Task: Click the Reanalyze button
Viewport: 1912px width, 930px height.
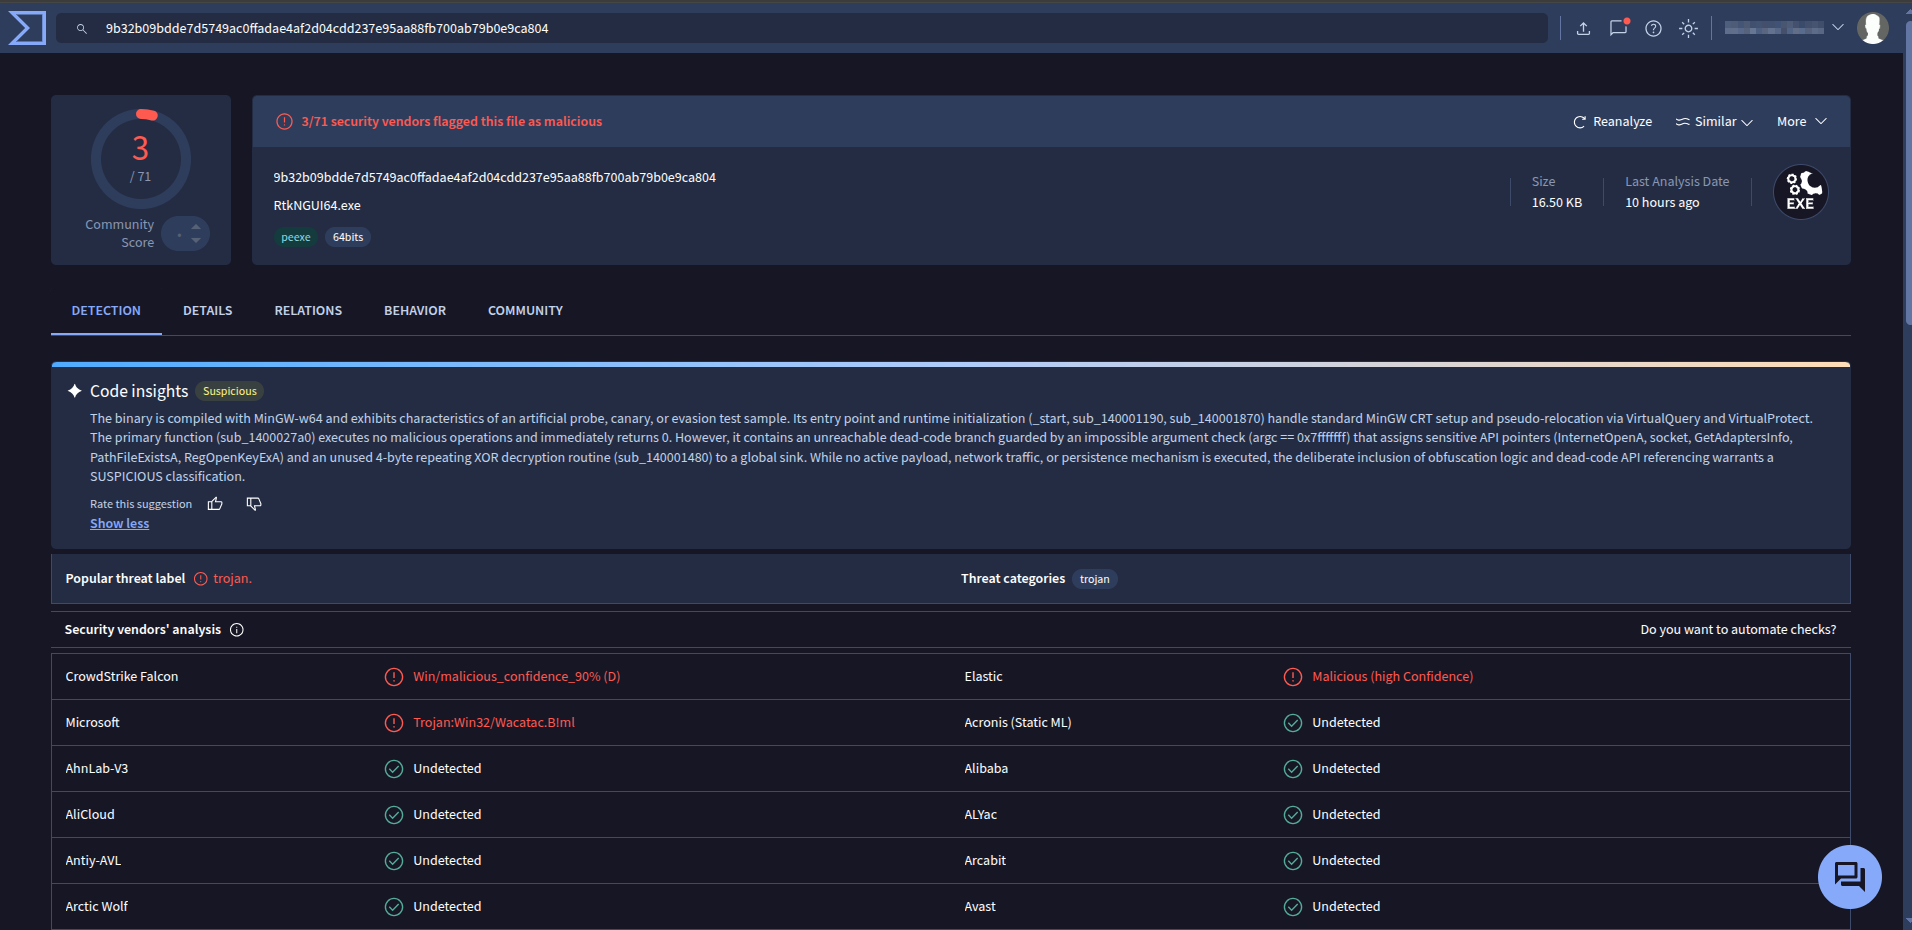Action: [1612, 121]
